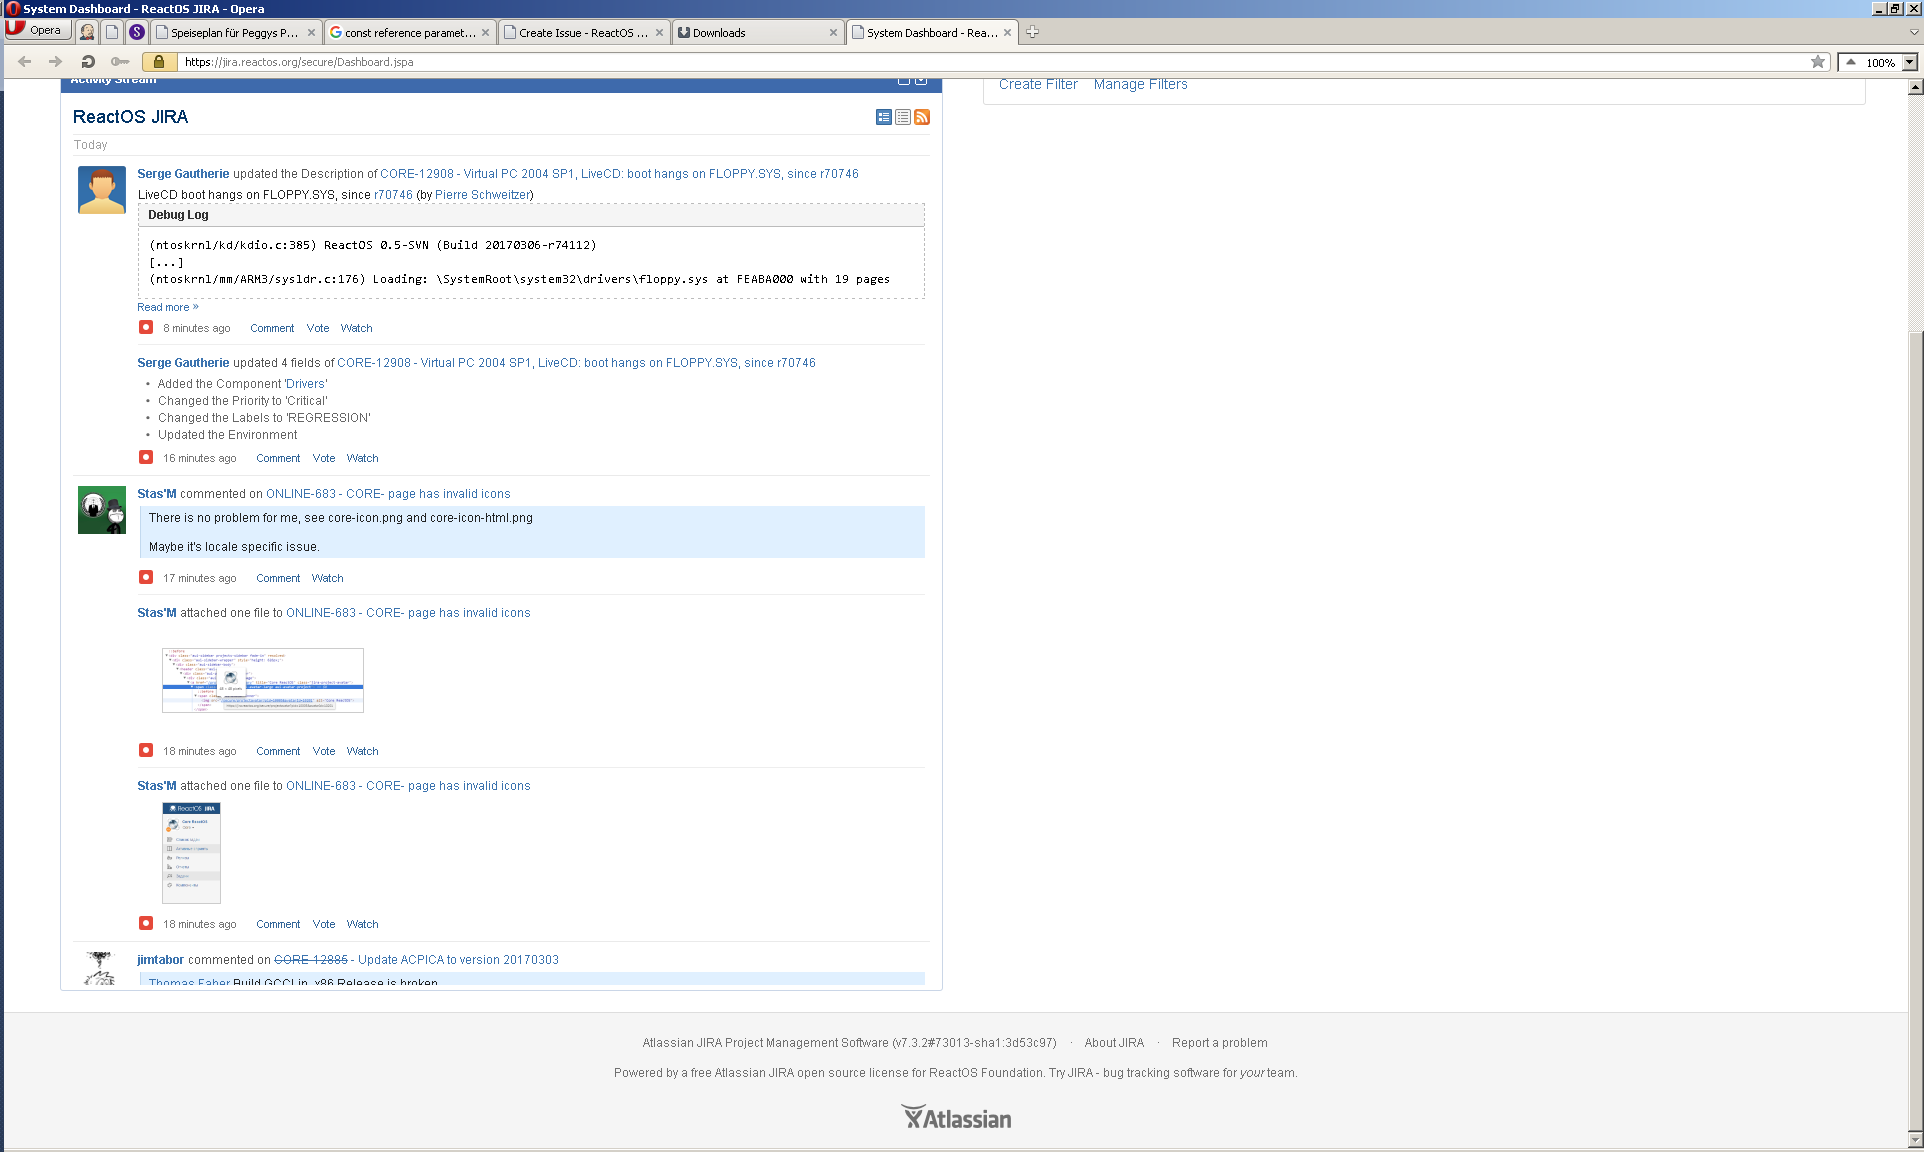Switch to the const reference parameter tab
The width and height of the screenshot is (1924, 1152).
(409, 33)
